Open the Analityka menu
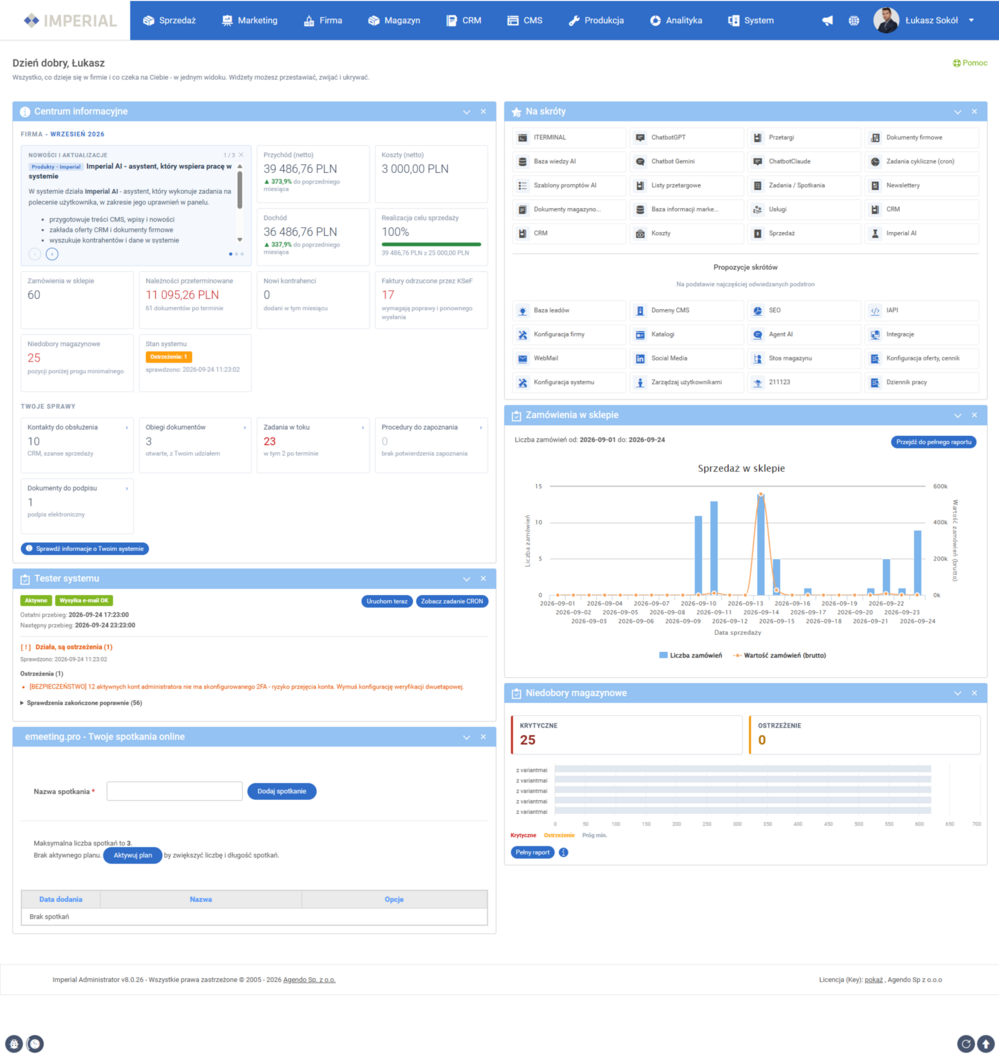 [676, 21]
